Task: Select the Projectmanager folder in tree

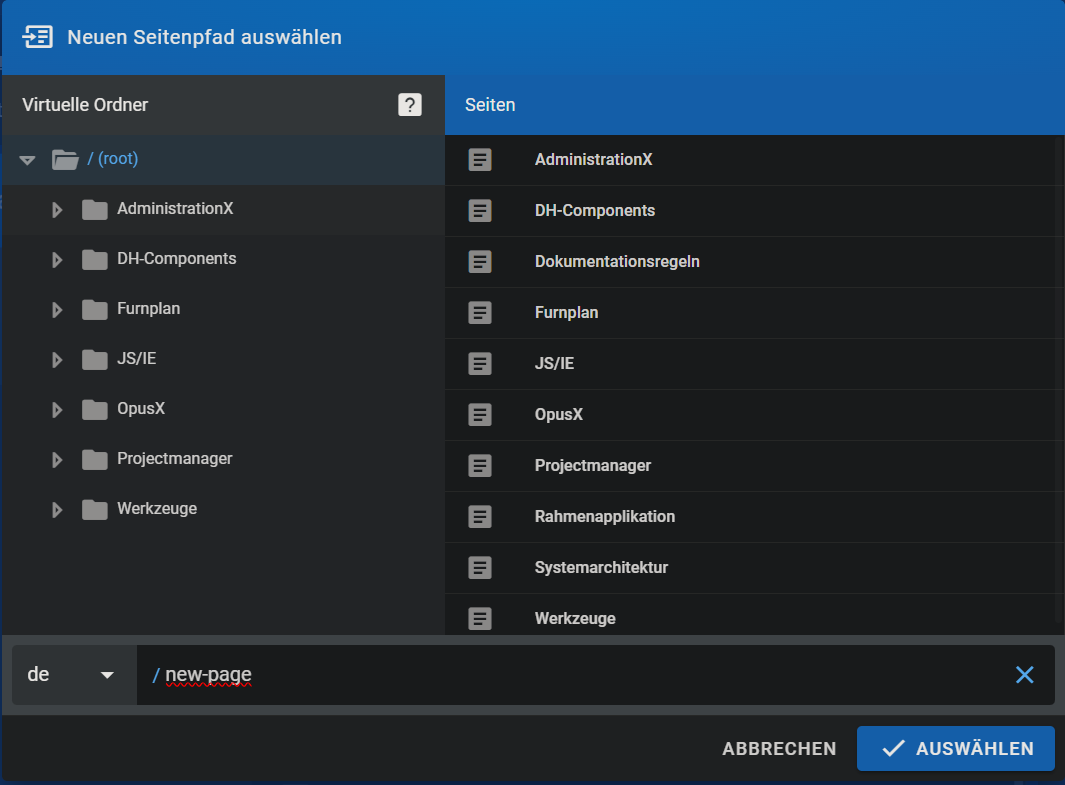Action: 174,459
